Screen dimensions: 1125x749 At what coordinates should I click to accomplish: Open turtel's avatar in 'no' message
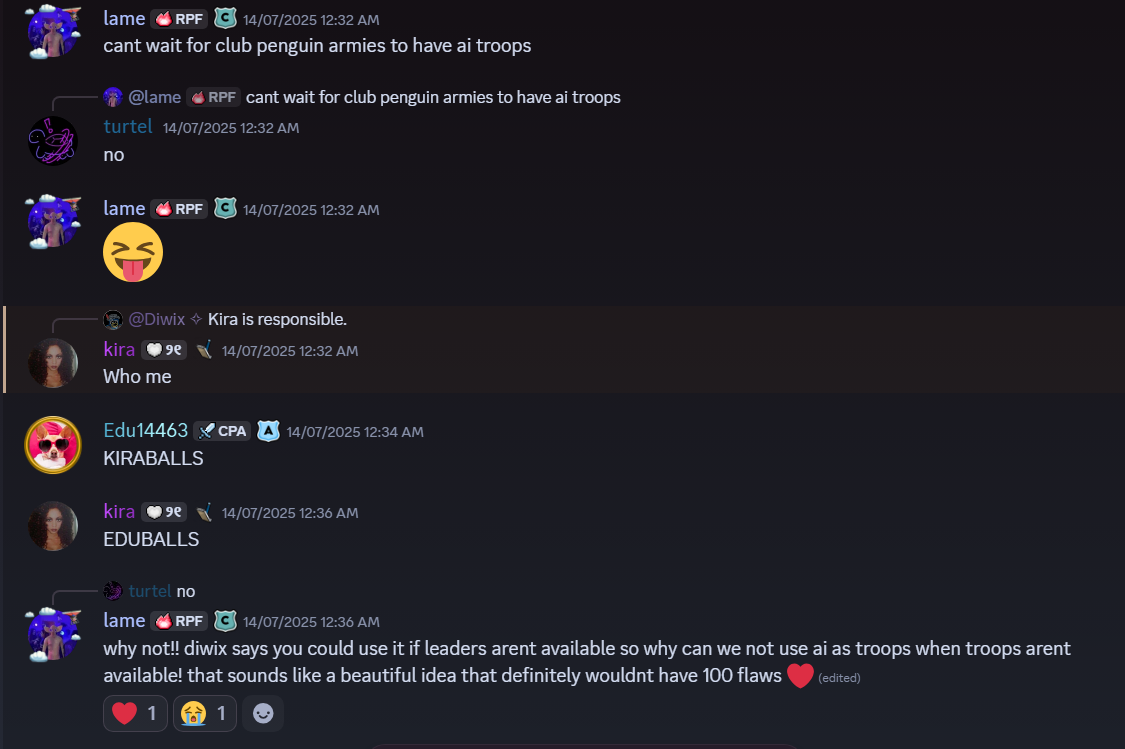[x=53, y=141]
